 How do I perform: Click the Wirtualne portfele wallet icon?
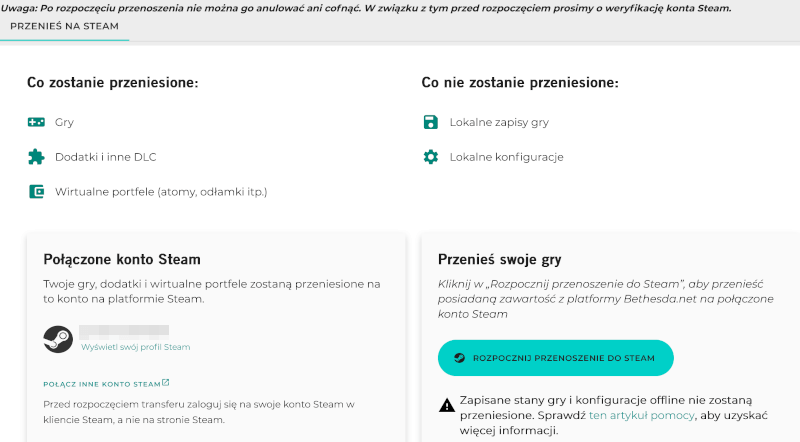(x=36, y=191)
